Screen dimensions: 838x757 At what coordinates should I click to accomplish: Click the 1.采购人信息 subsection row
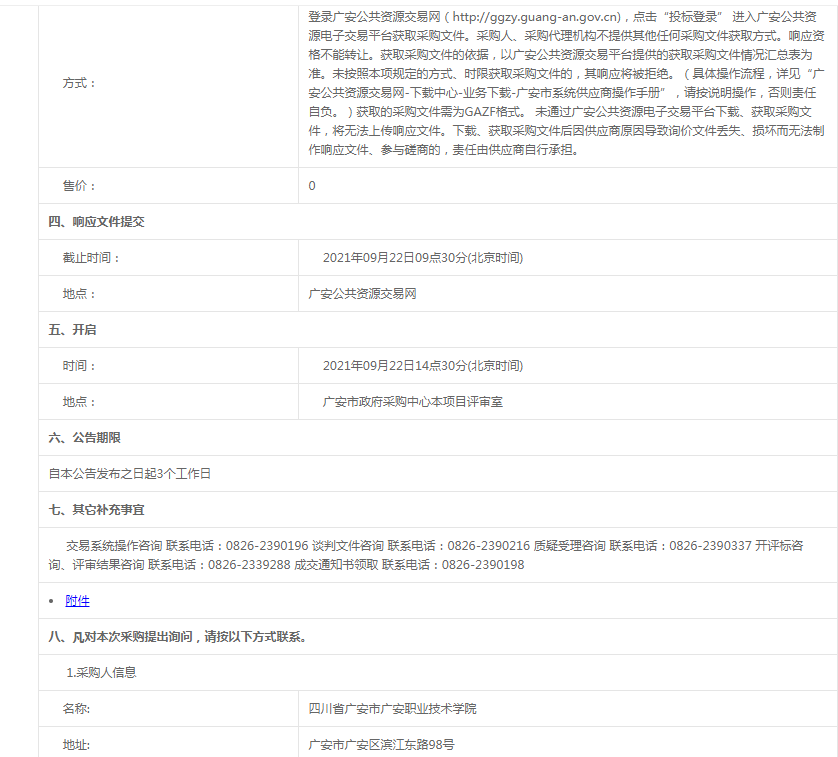click(101, 673)
